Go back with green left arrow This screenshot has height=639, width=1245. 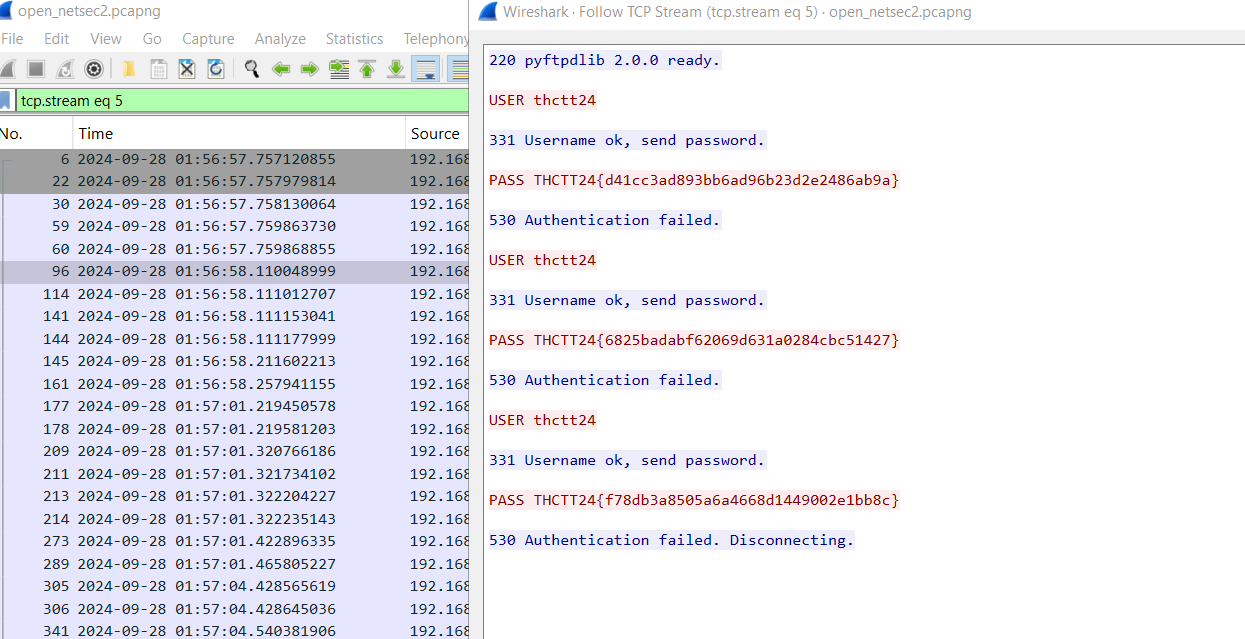click(x=281, y=69)
